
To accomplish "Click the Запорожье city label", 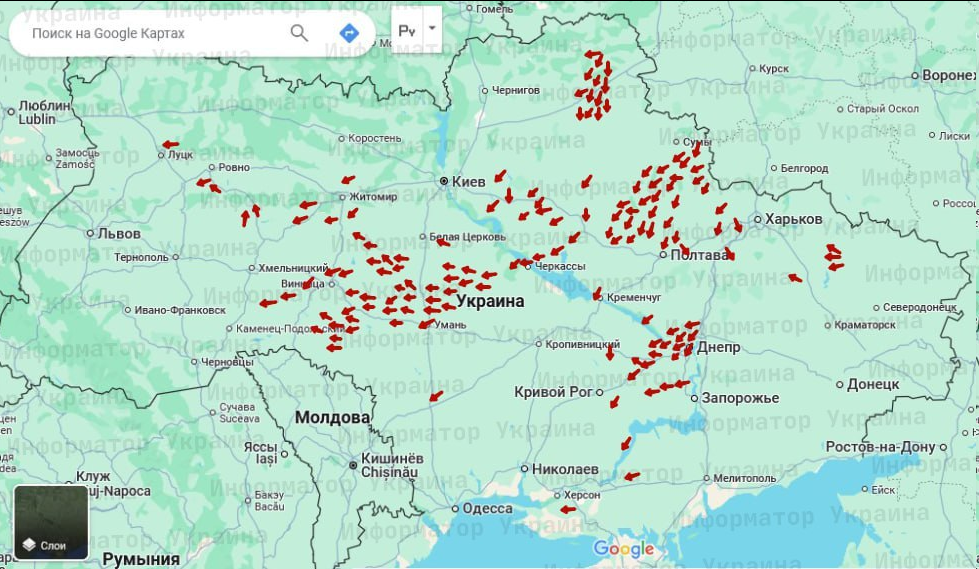I will pos(740,398).
